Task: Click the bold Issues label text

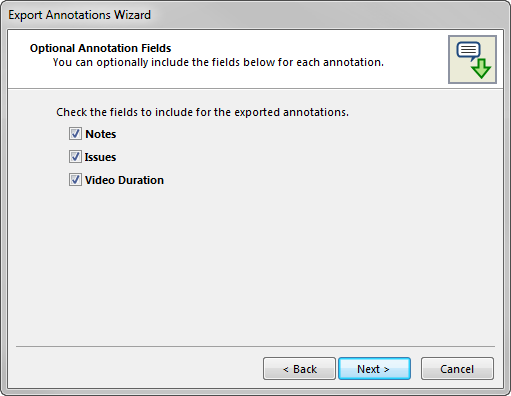Action: (100, 157)
